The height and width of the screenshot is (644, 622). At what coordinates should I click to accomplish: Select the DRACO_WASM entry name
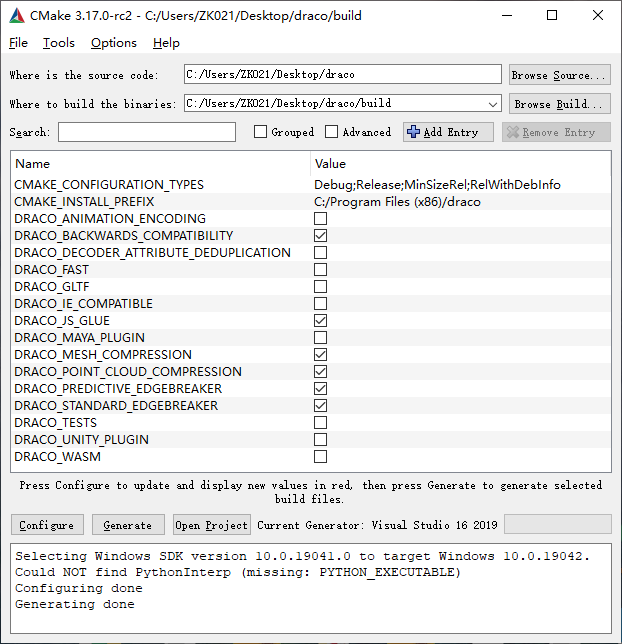tap(58, 457)
